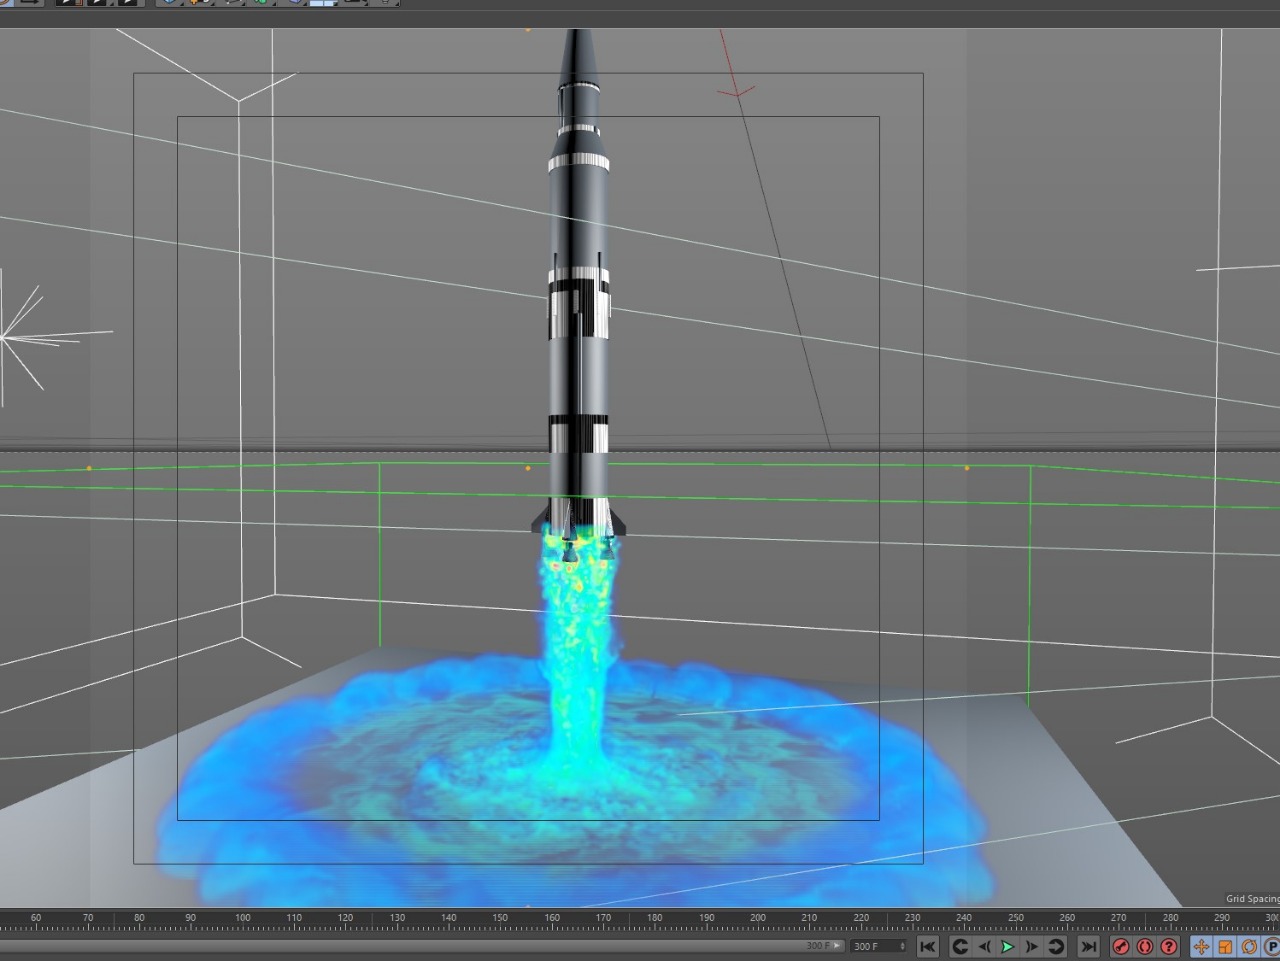Jump to the start of the animation

point(927,946)
